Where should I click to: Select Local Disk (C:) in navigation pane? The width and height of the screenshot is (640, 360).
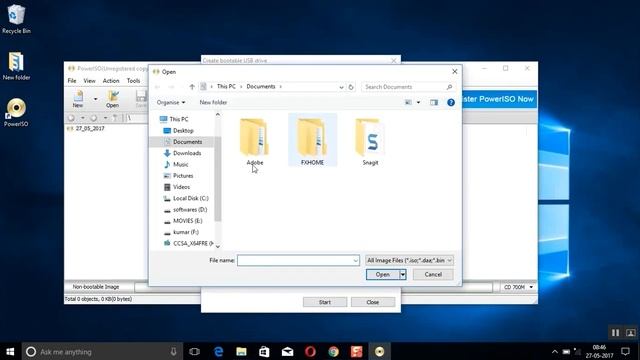pos(190,198)
